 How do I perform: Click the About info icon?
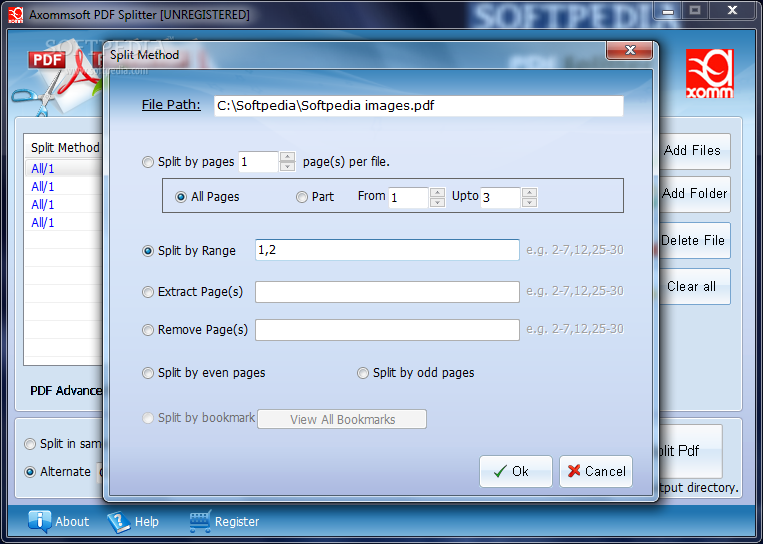point(39,521)
